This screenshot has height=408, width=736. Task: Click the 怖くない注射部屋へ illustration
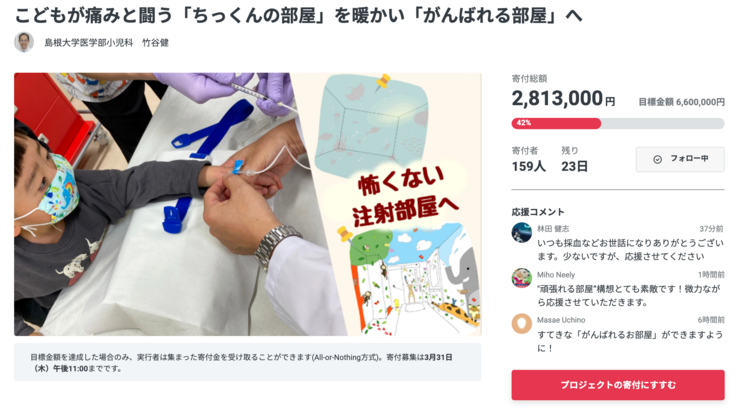point(399,204)
